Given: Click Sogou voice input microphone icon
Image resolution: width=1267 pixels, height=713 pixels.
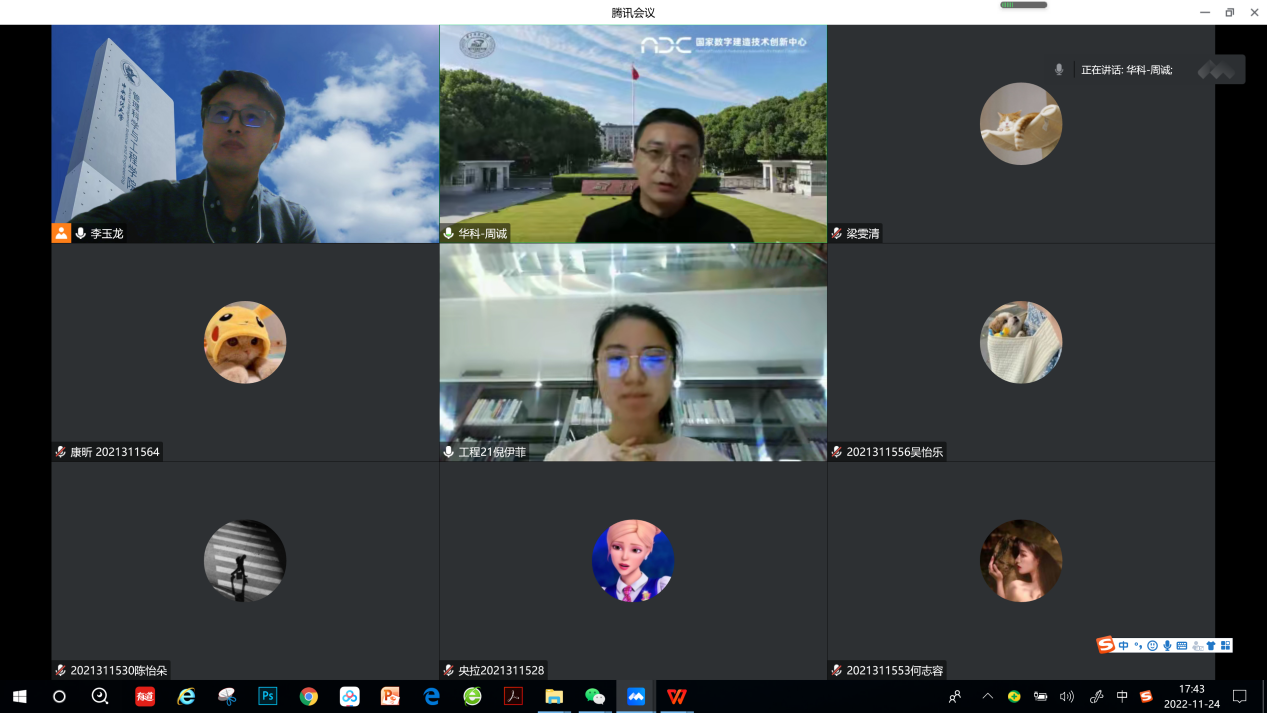Looking at the screenshot, I should point(1167,645).
